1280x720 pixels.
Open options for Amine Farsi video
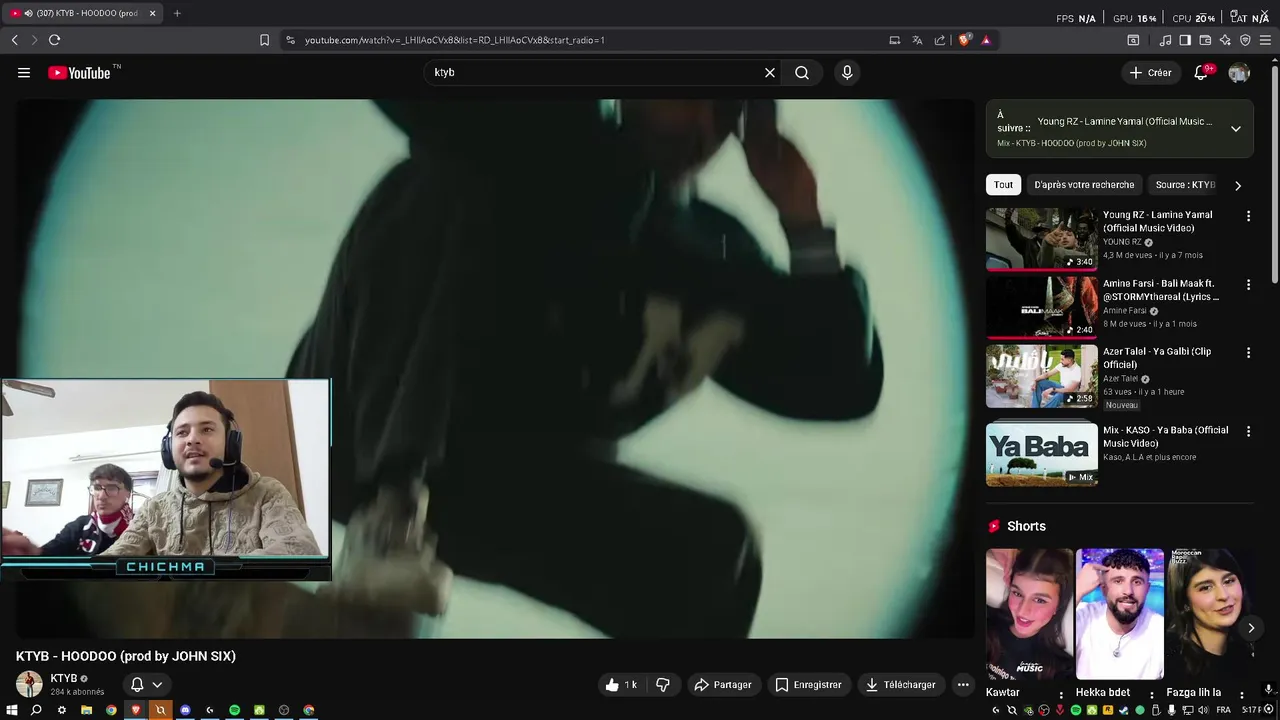(x=1248, y=284)
